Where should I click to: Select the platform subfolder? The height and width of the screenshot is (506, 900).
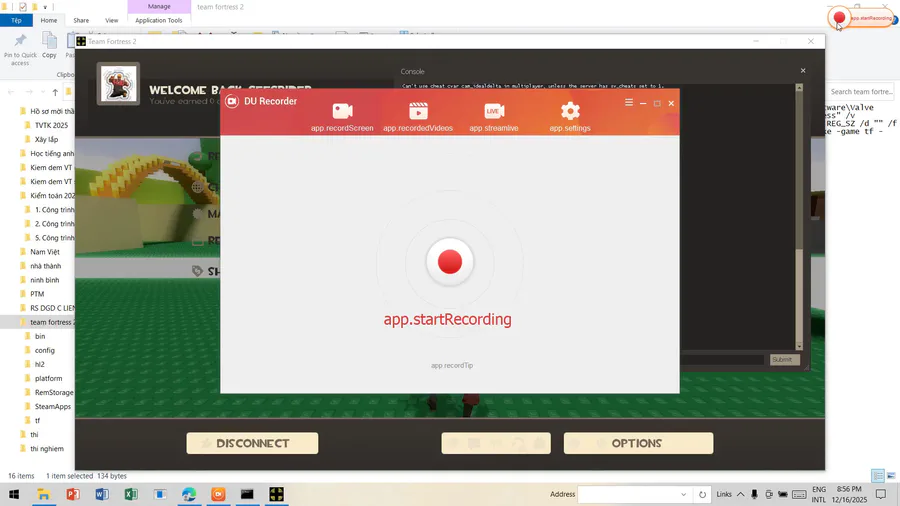48,379
